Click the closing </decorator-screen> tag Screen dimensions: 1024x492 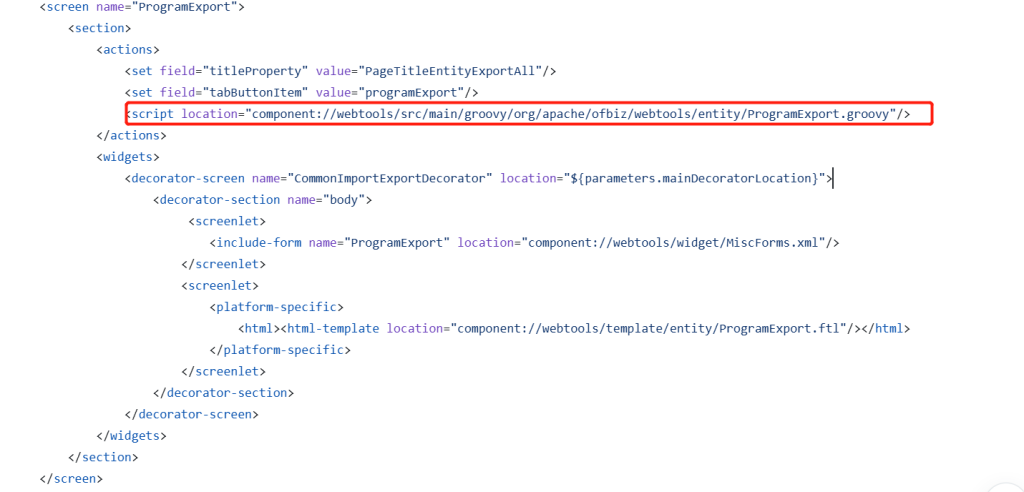pyautogui.click(x=192, y=415)
